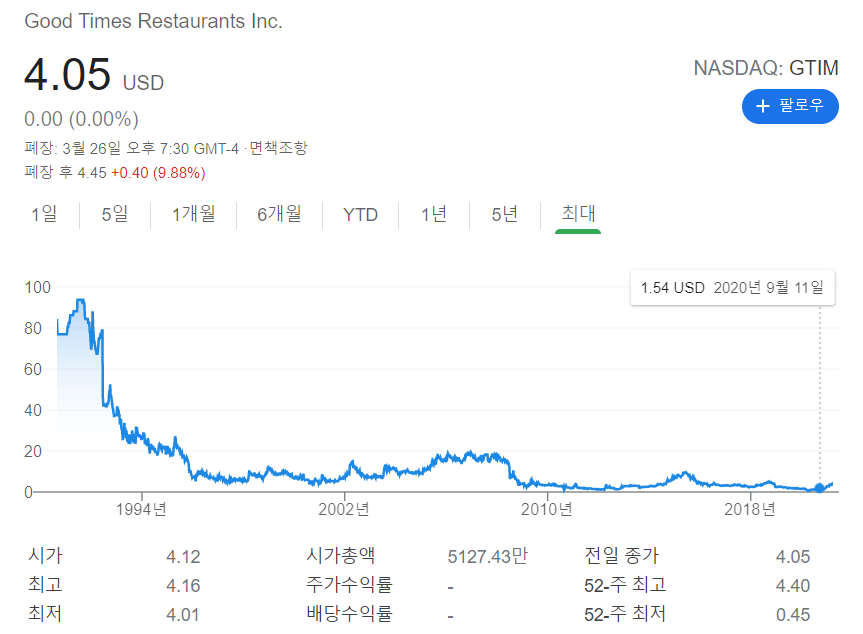This screenshot has height=634, width=863.
Task: Click the 40 y-axis label
Action: 33,411
